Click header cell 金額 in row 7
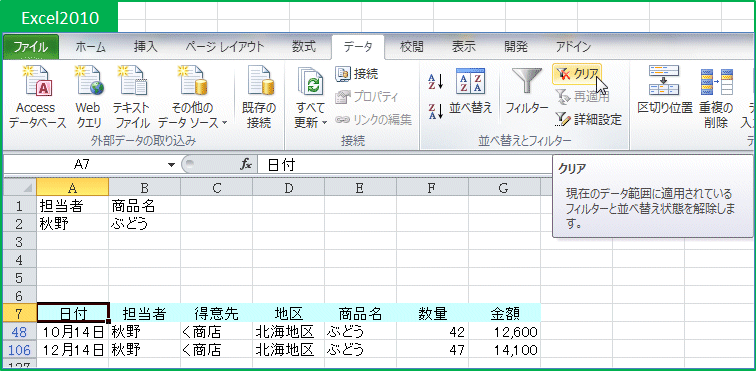756x371 pixels. (x=504, y=313)
